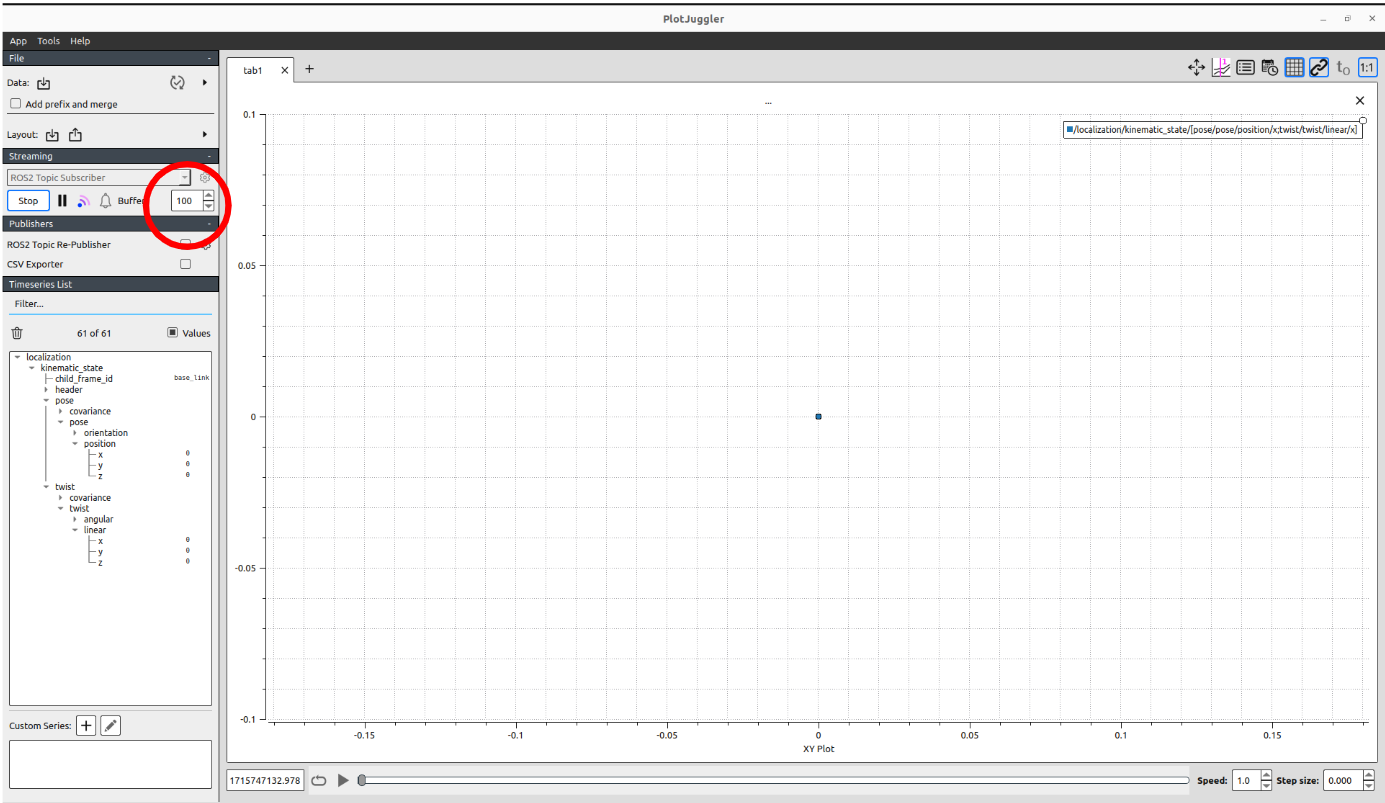Click the Filter text field

(x=110, y=304)
